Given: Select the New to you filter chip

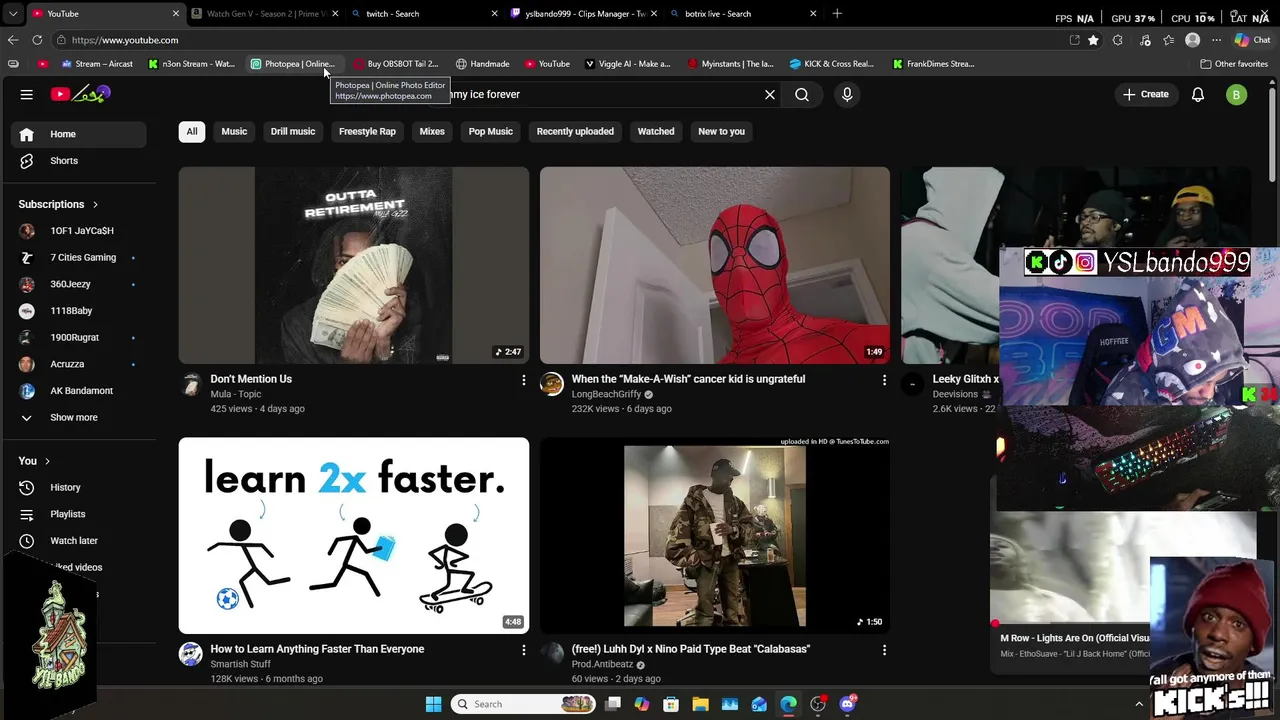Looking at the screenshot, I should (721, 131).
